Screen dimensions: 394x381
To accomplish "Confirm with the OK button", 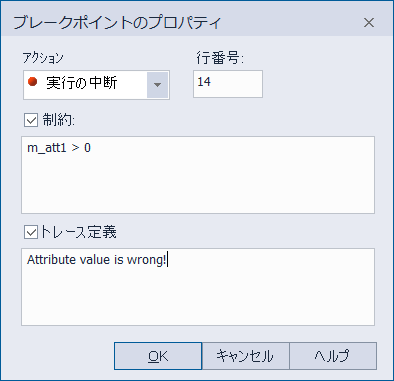I will [158, 356].
